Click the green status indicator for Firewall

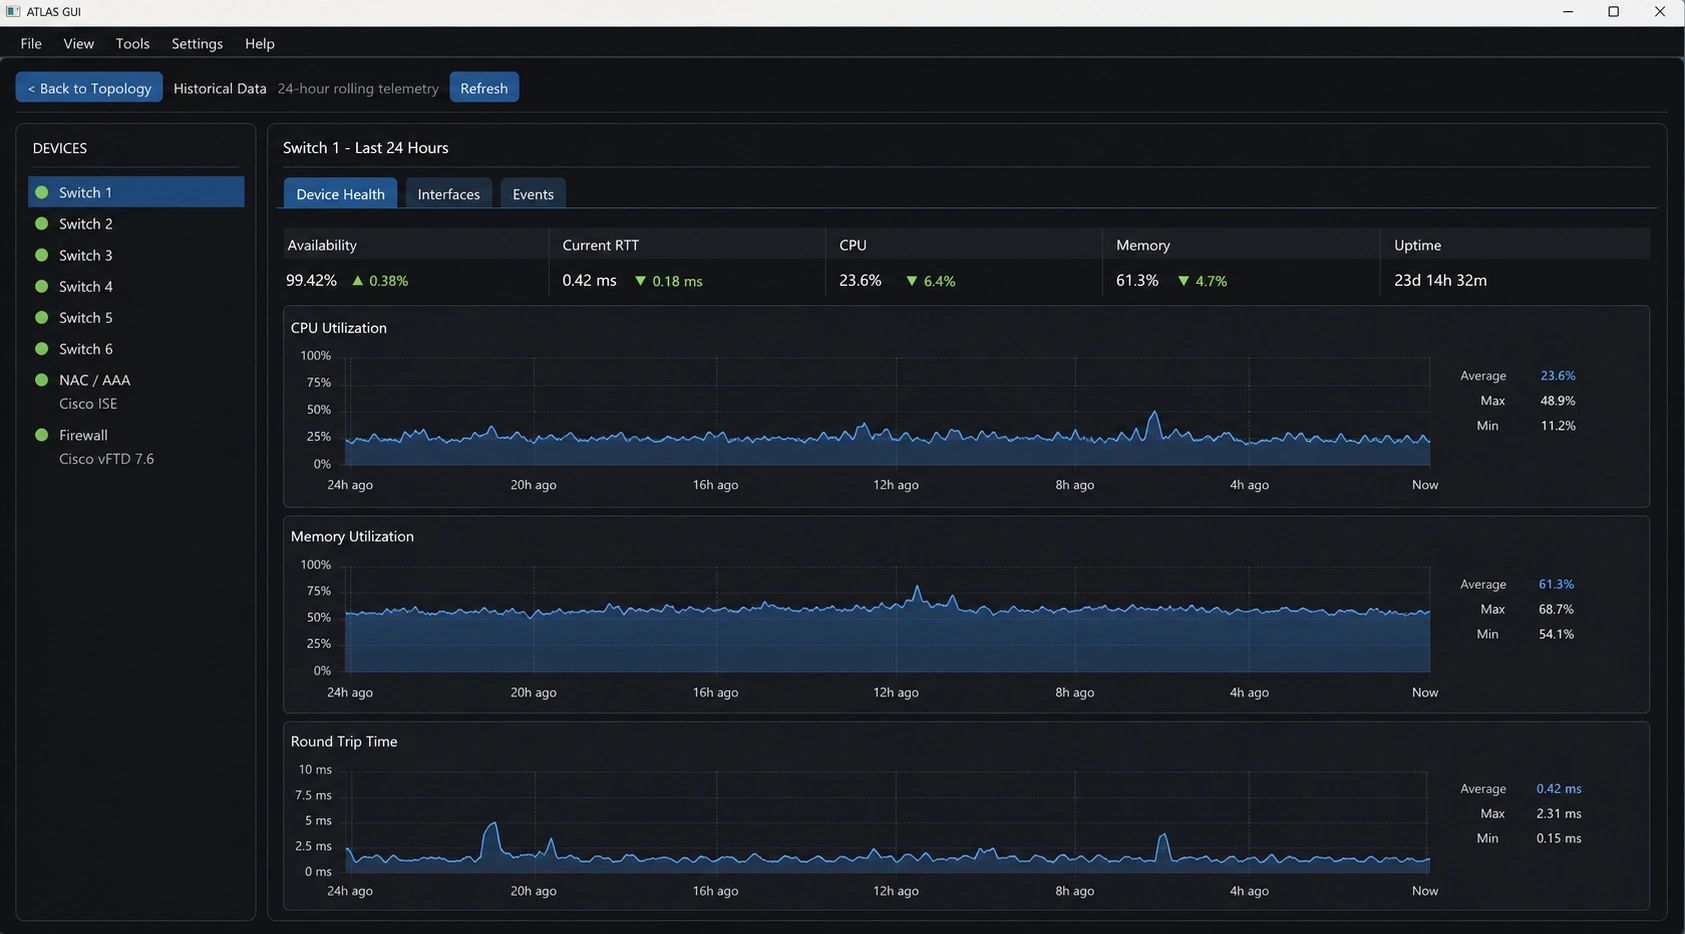(x=42, y=435)
